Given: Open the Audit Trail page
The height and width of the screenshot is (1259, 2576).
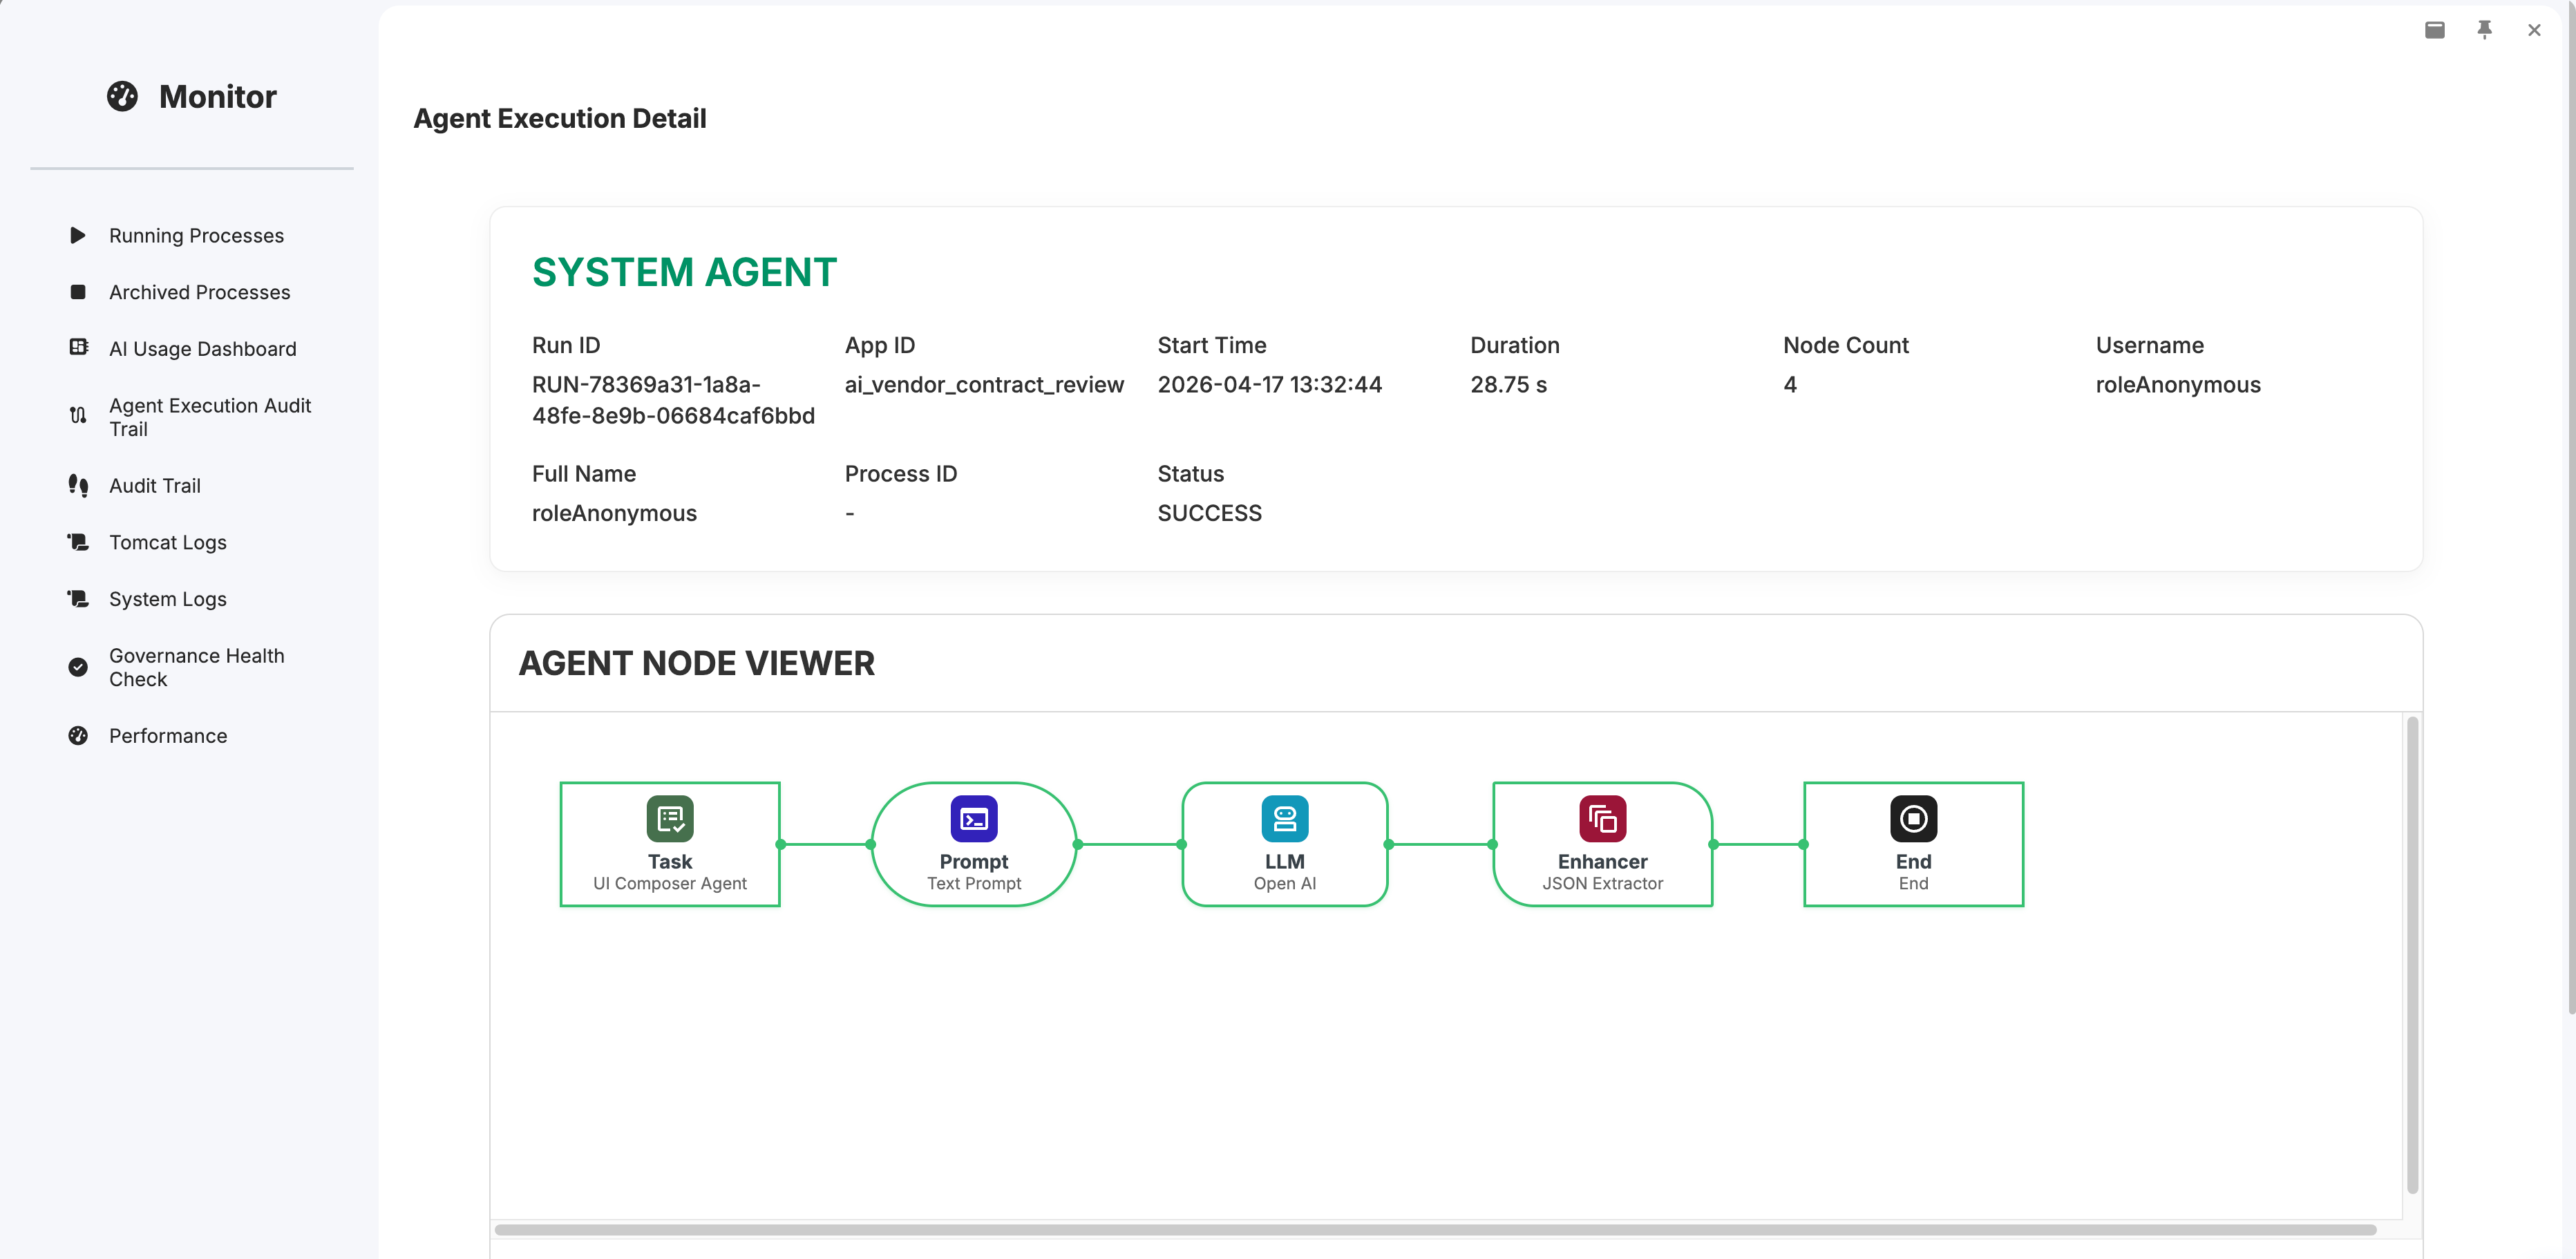Looking at the screenshot, I should coord(154,486).
